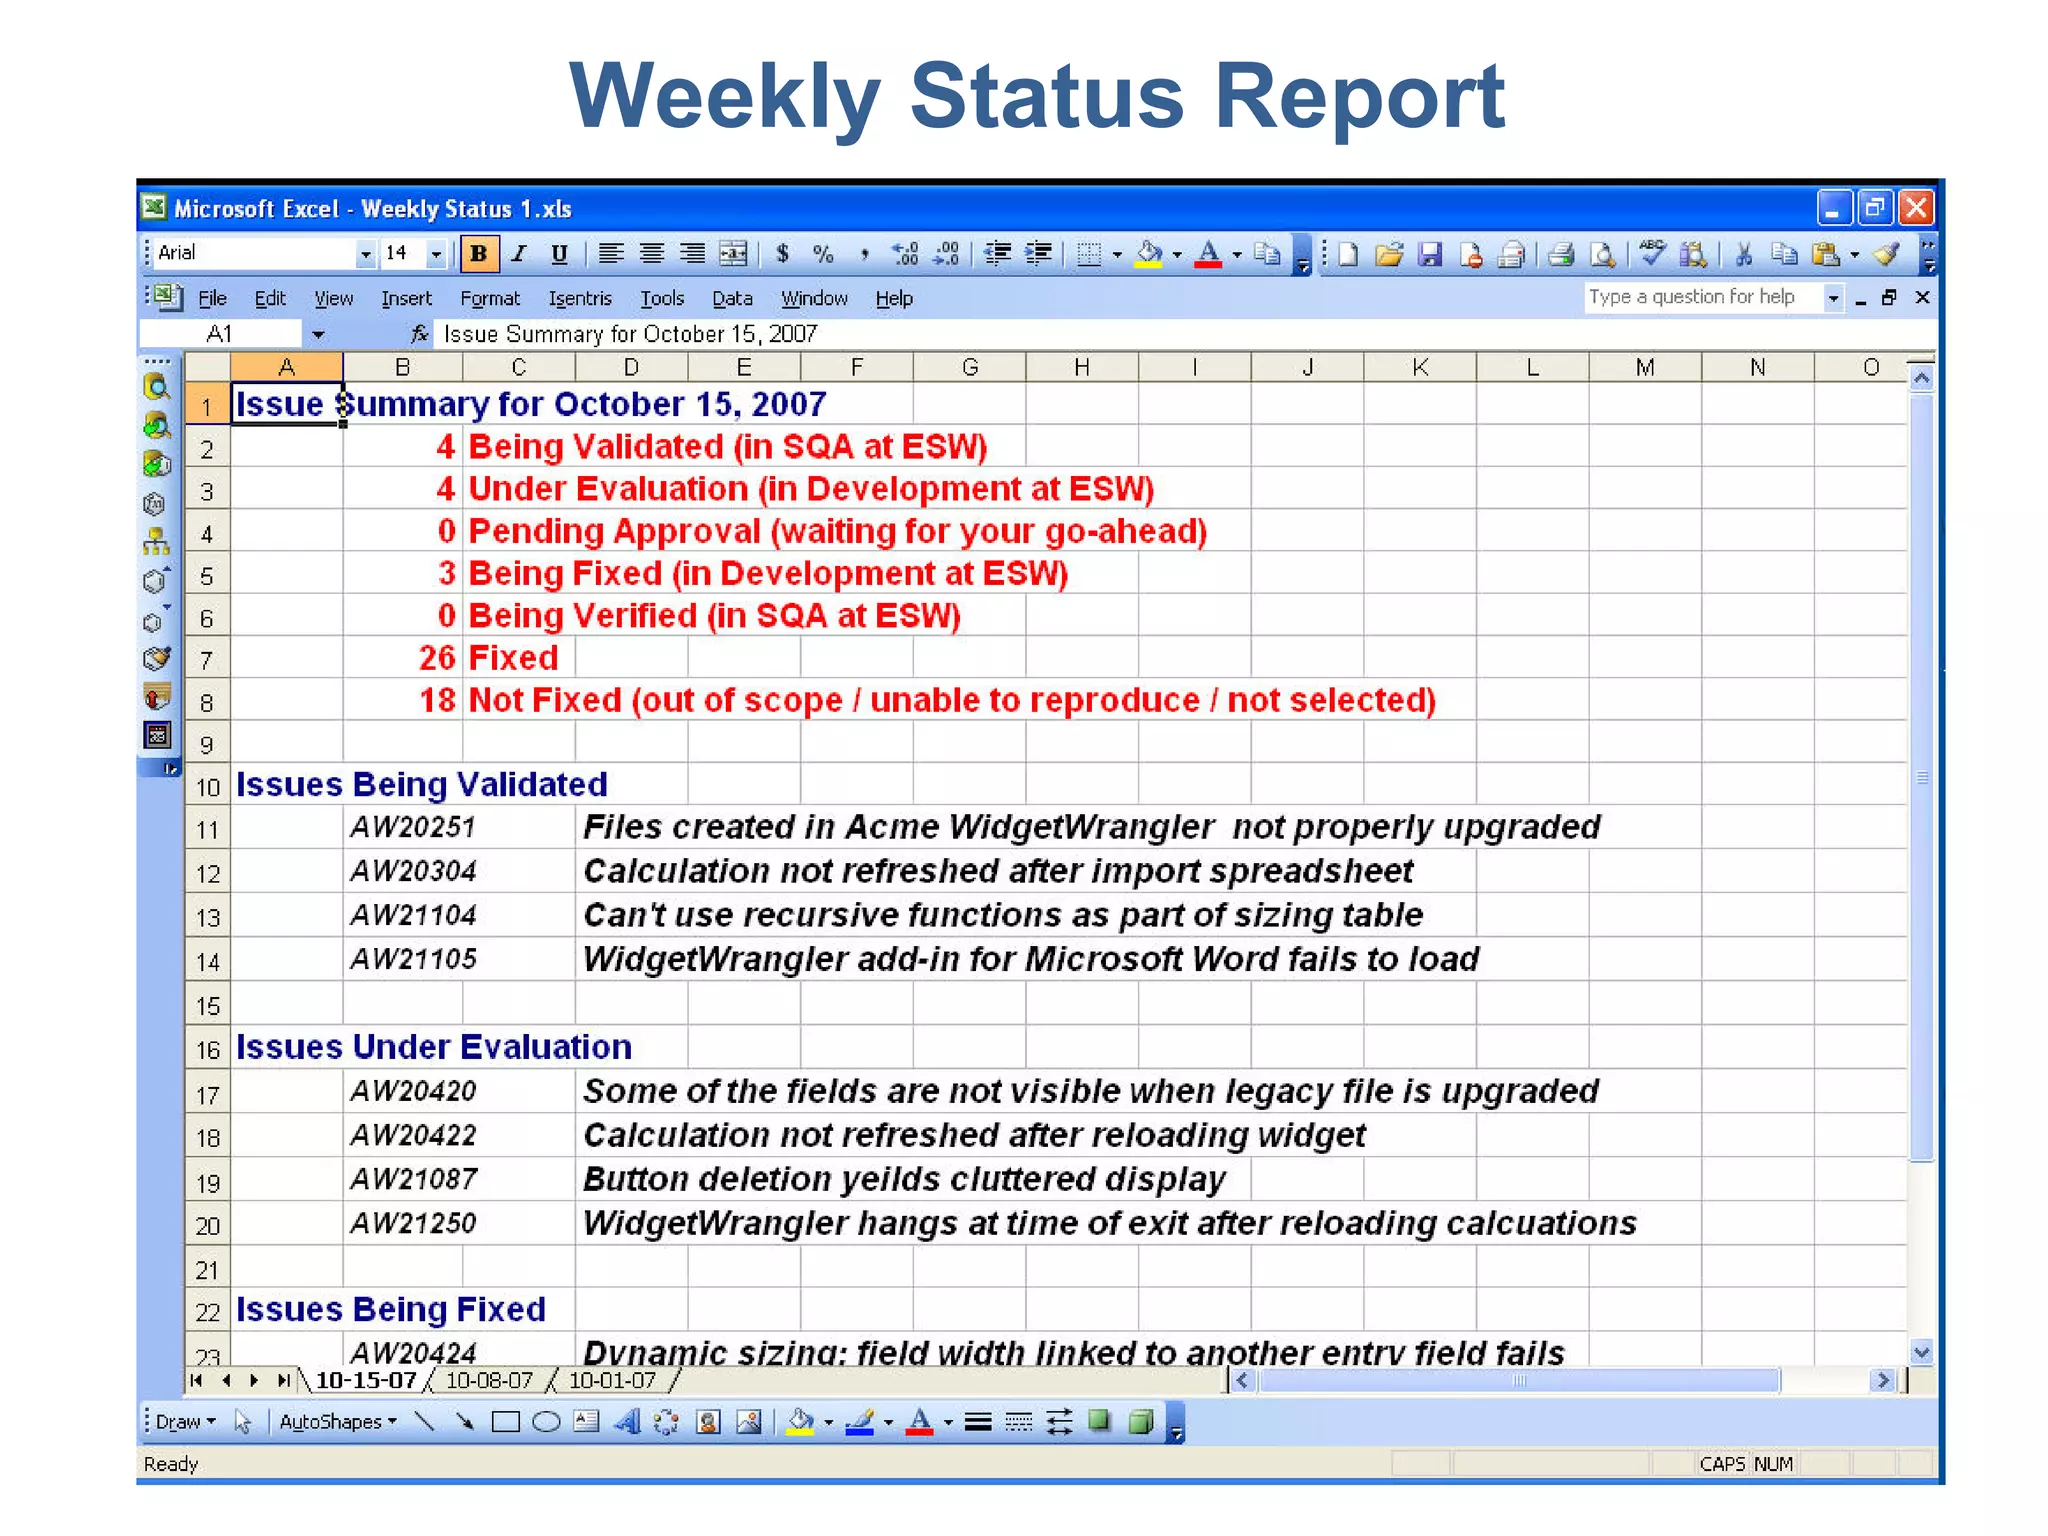
Task: Click the Merge and Center icon
Action: tap(733, 254)
